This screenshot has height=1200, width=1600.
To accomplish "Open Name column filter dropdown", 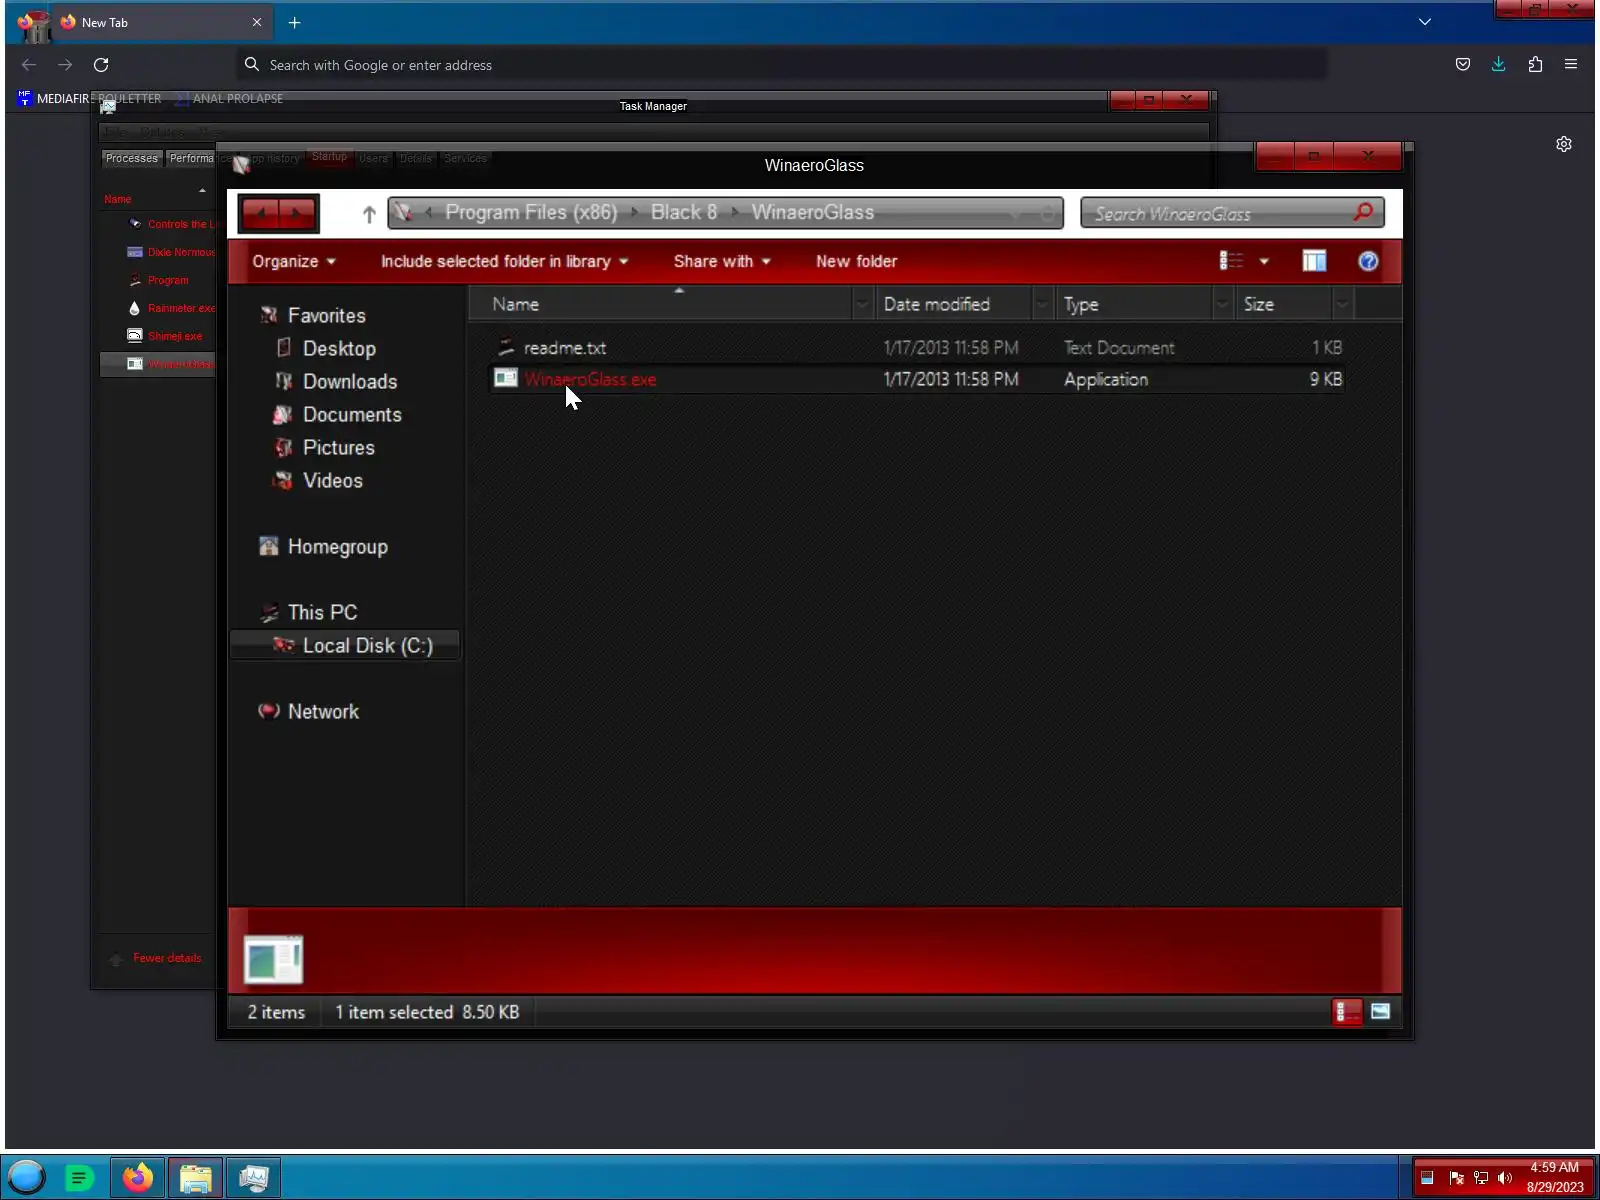I will pyautogui.click(x=862, y=304).
